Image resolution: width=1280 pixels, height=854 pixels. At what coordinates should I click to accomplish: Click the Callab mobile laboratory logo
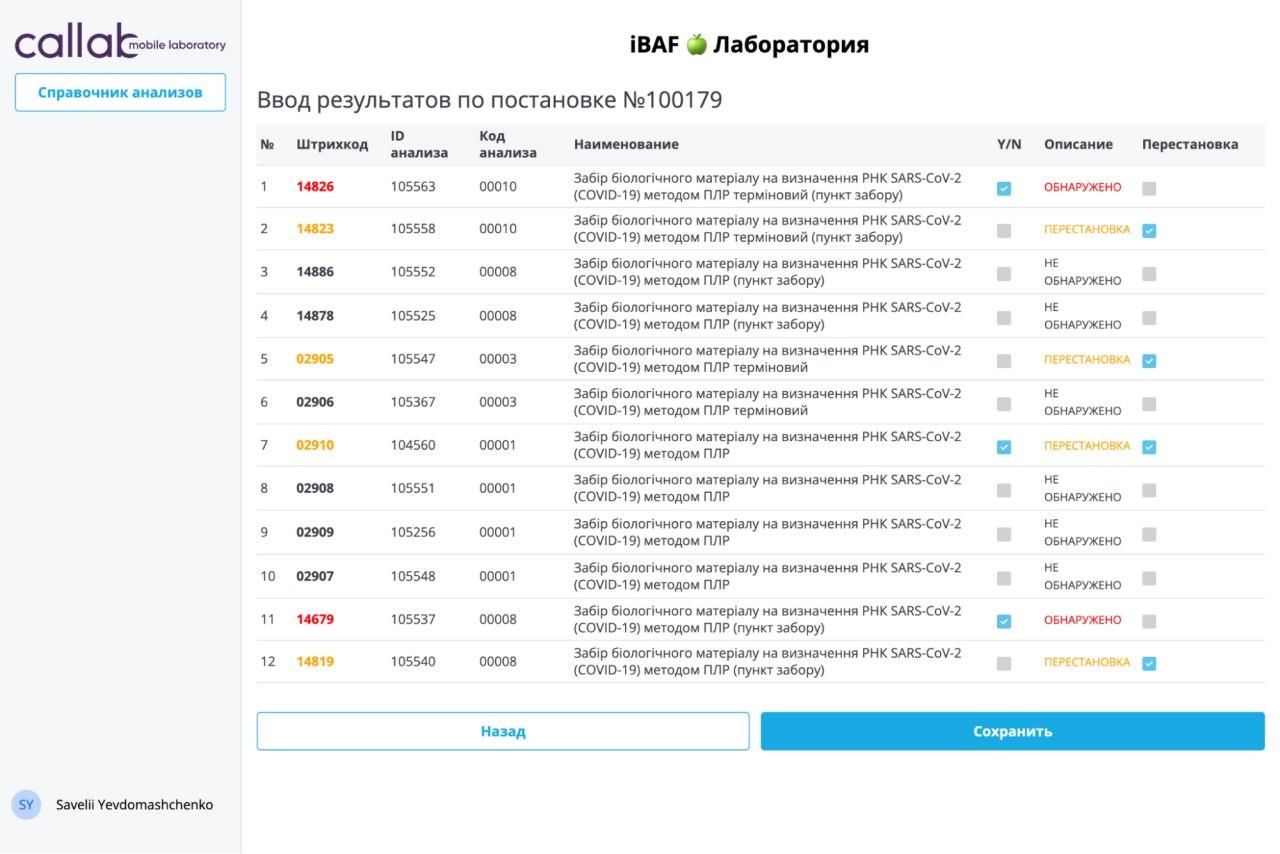pos(120,43)
